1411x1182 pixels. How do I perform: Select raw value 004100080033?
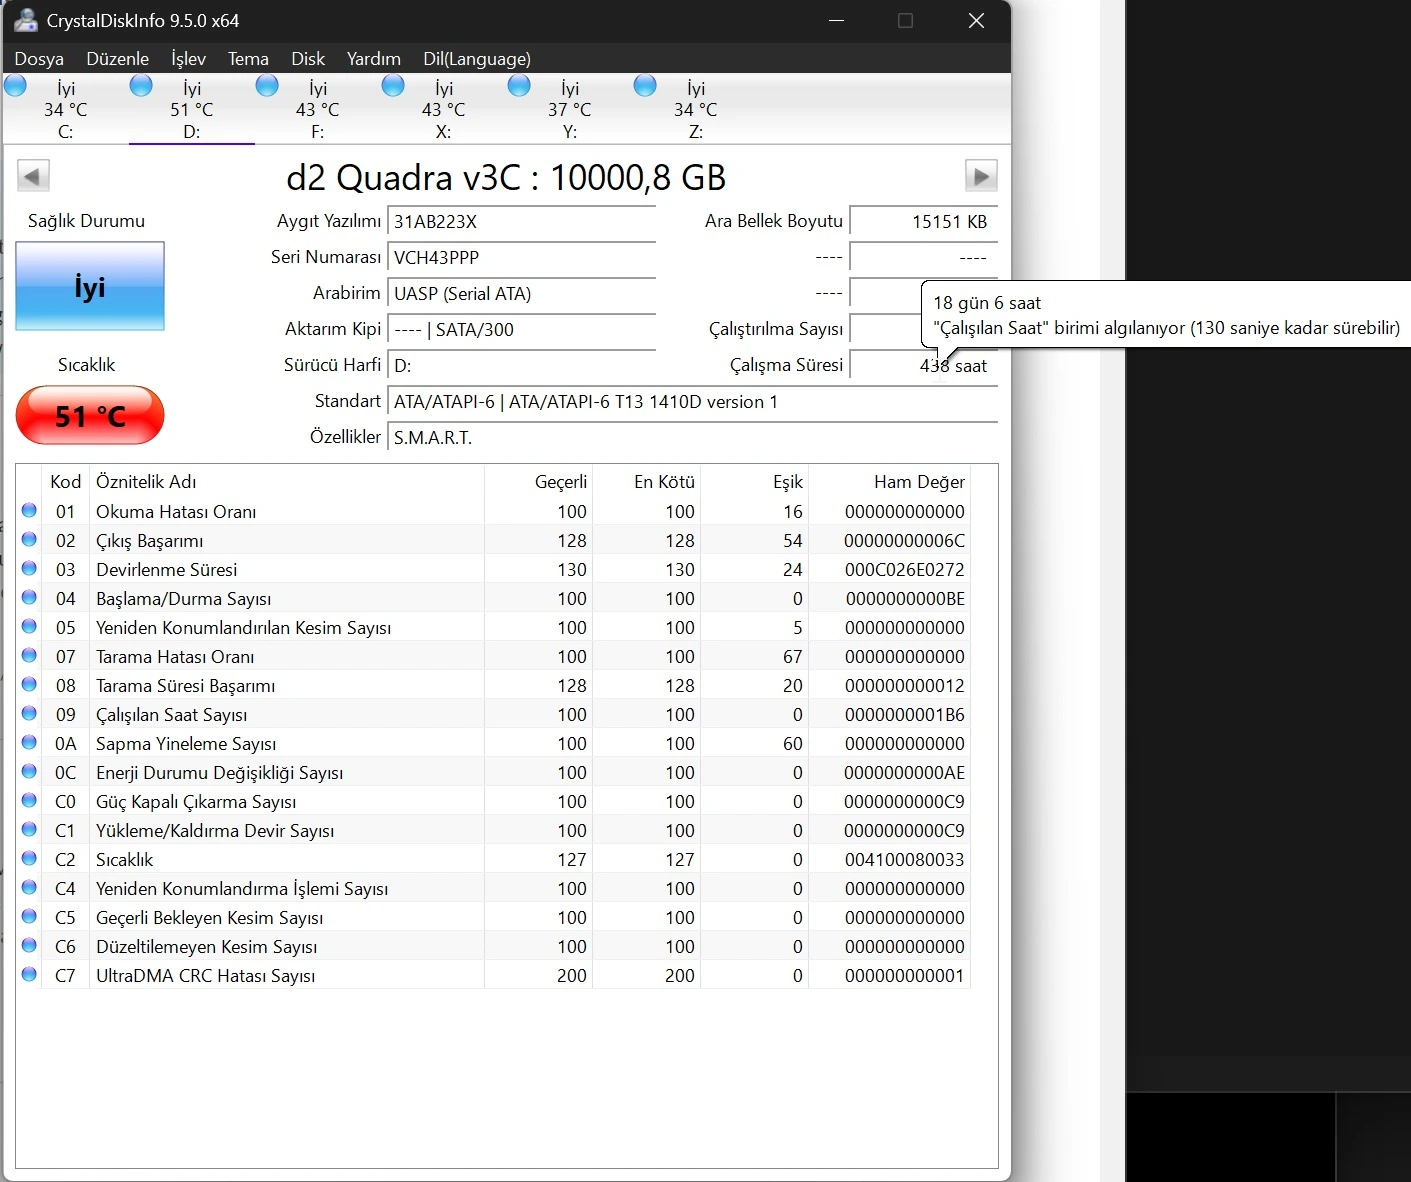point(905,860)
